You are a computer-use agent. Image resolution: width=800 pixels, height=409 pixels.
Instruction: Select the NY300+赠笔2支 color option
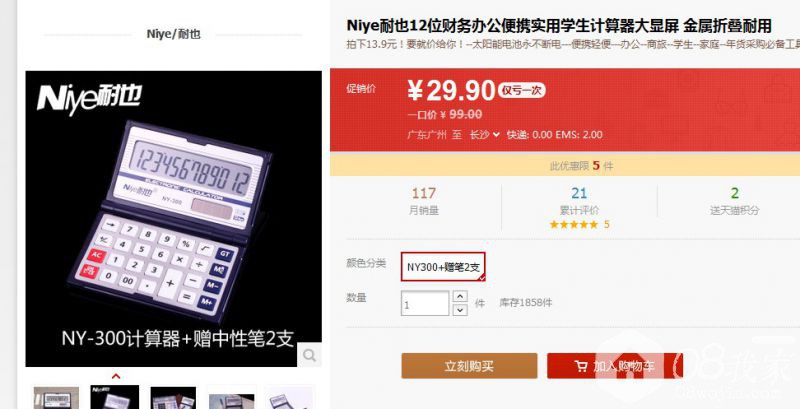tap(443, 266)
